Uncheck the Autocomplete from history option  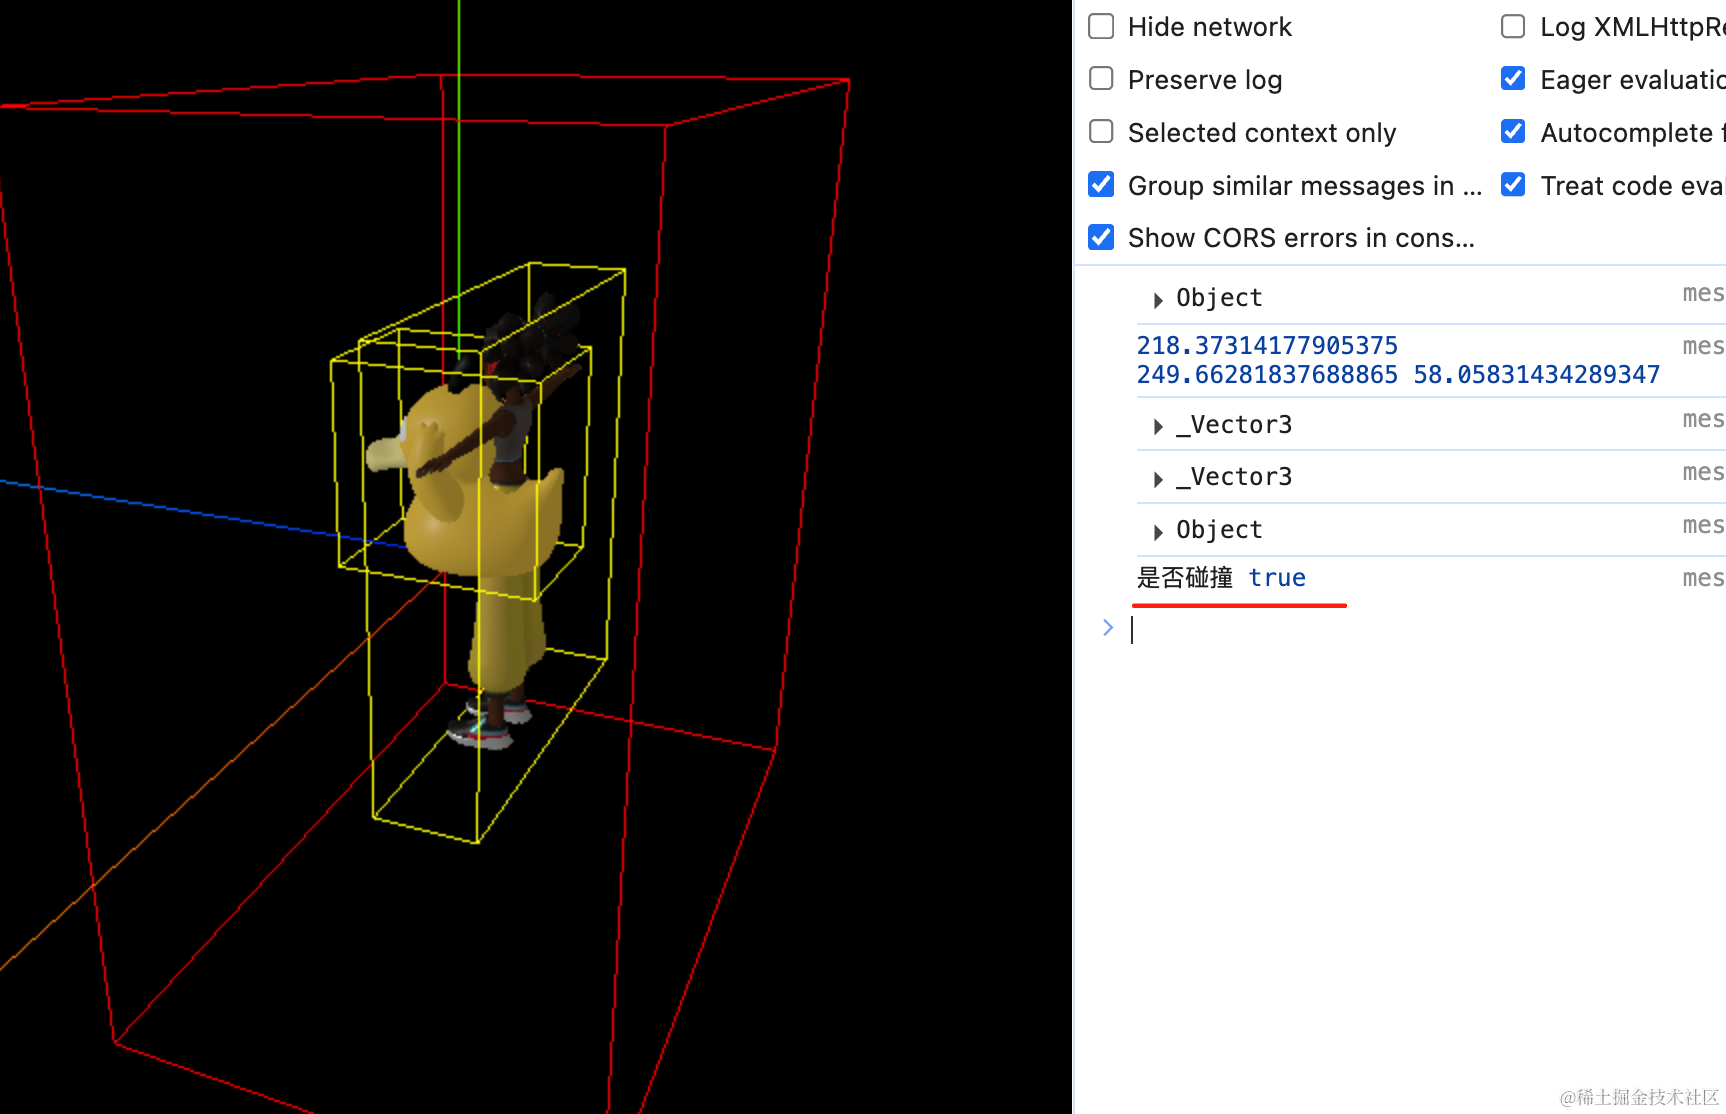click(x=1513, y=132)
